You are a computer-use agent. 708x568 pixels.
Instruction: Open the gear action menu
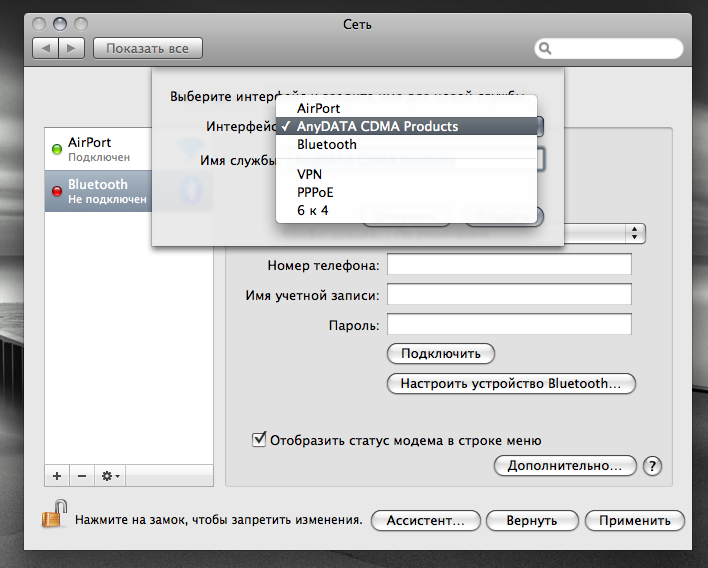pos(110,476)
